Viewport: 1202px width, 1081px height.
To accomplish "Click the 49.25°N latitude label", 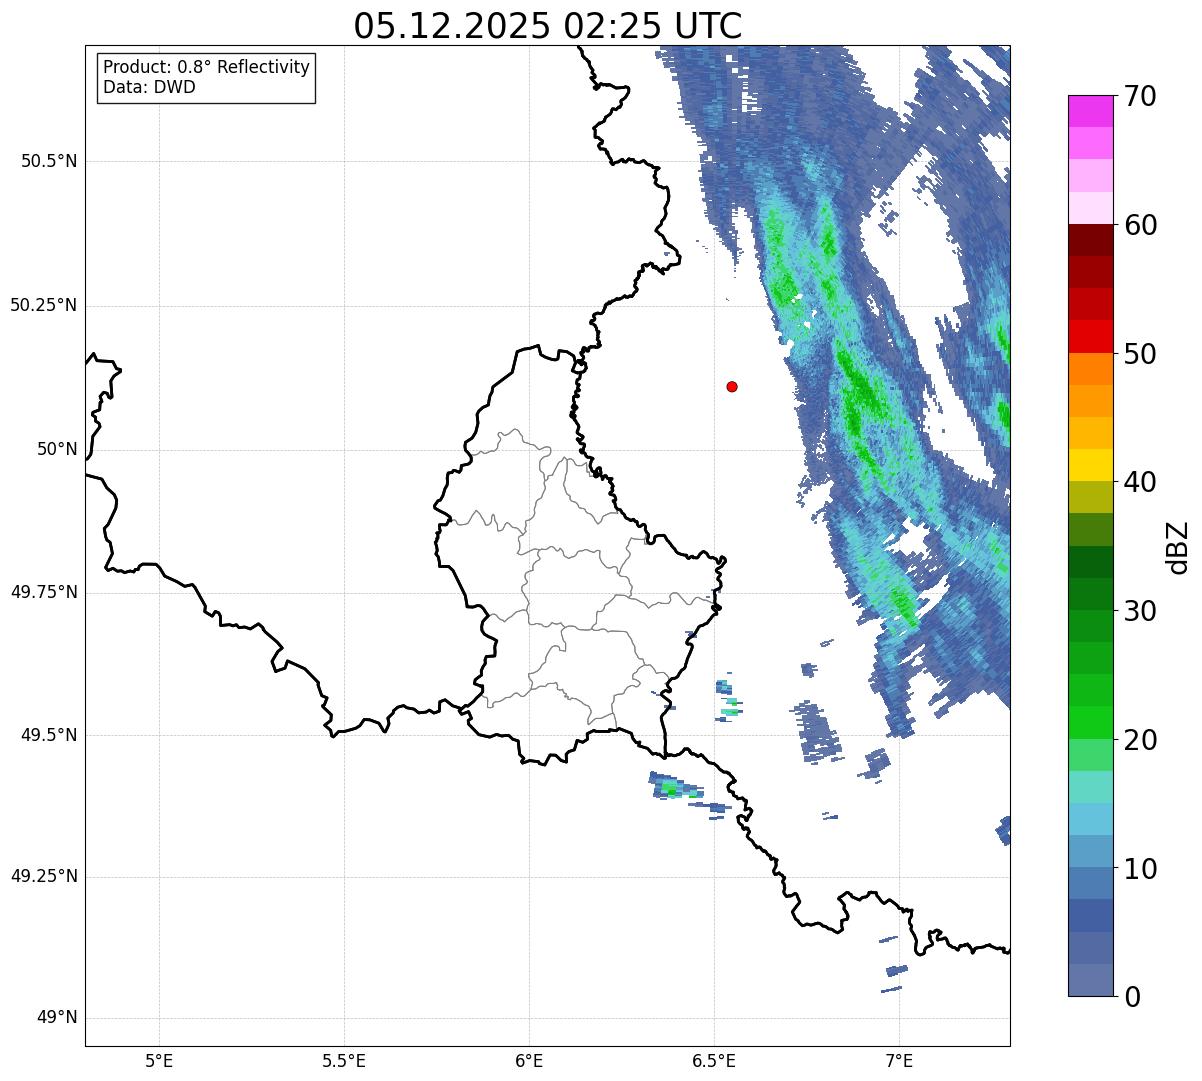I will (x=44, y=877).
